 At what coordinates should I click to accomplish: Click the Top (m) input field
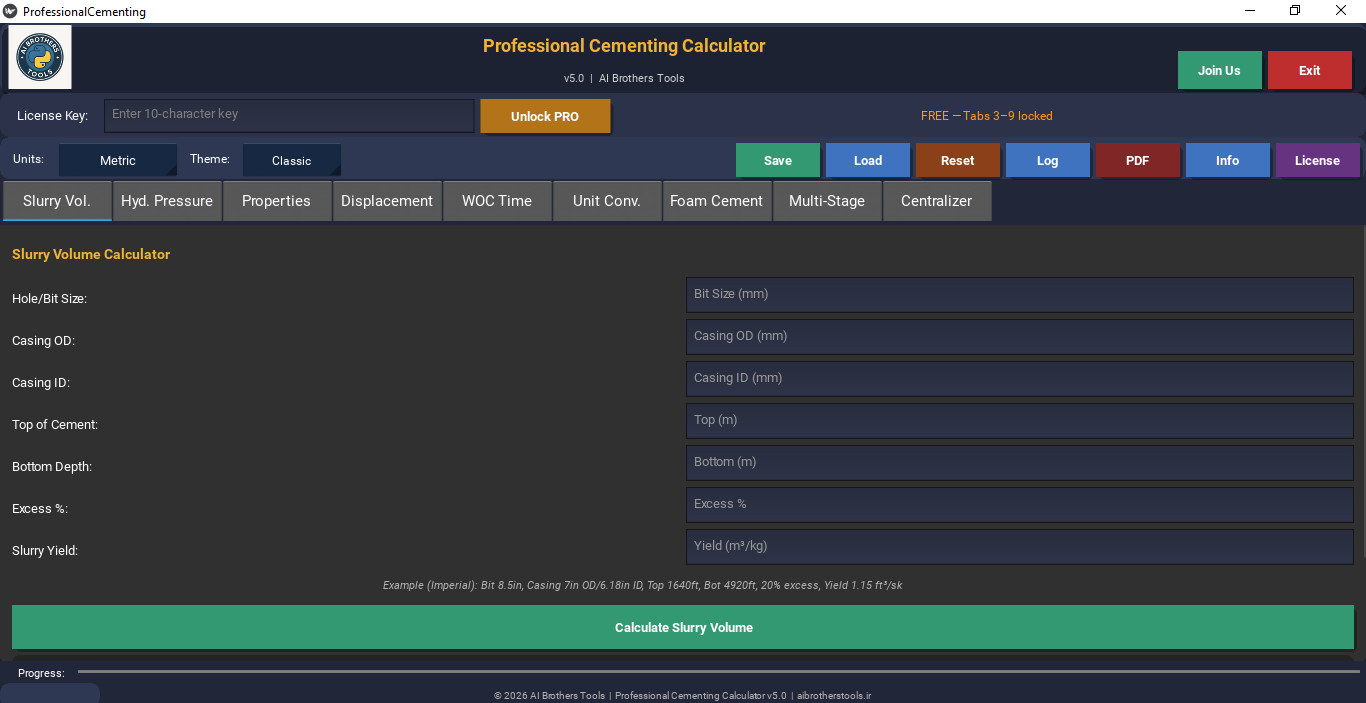pyautogui.click(x=1019, y=421)
